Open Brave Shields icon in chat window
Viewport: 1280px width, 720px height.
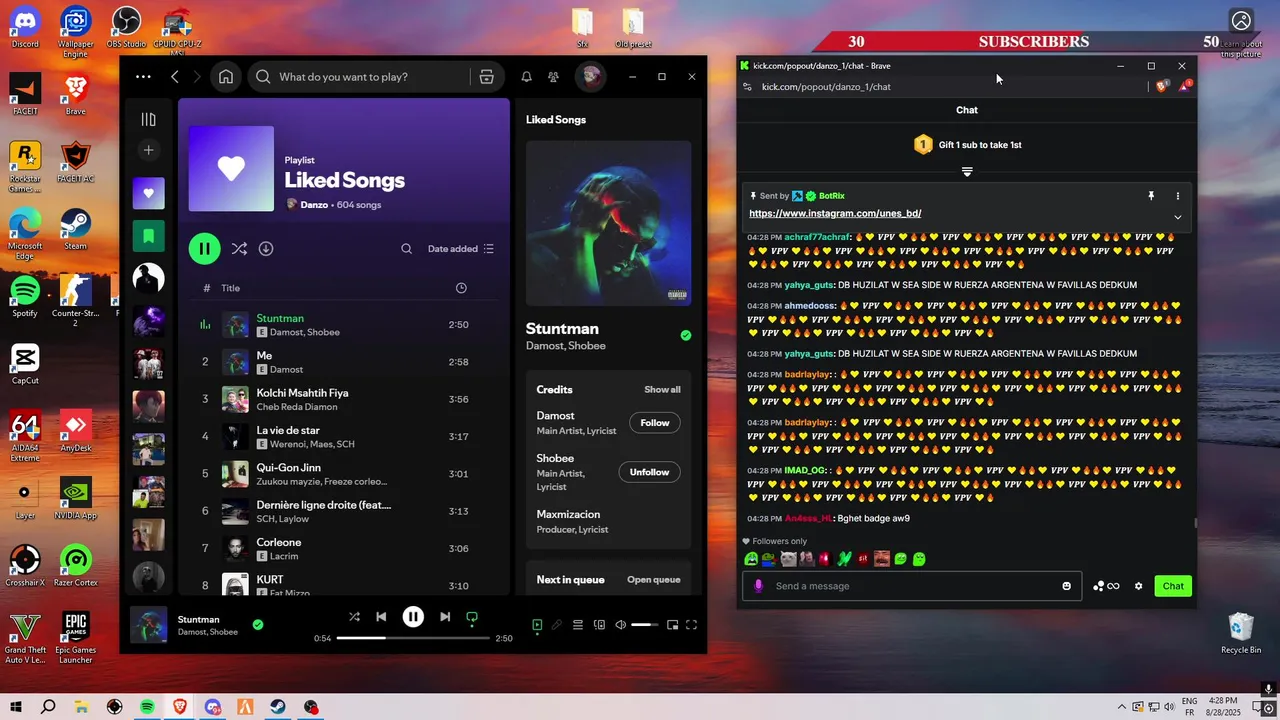coord(1162,87)
